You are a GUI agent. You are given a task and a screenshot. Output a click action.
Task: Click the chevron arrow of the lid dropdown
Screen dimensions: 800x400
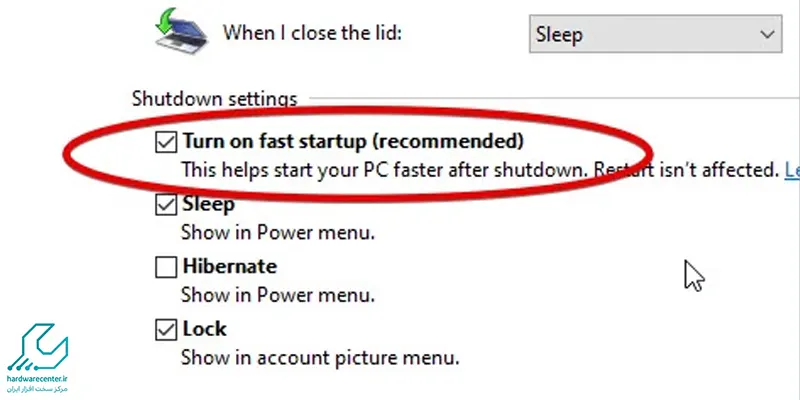pos(767,35)
